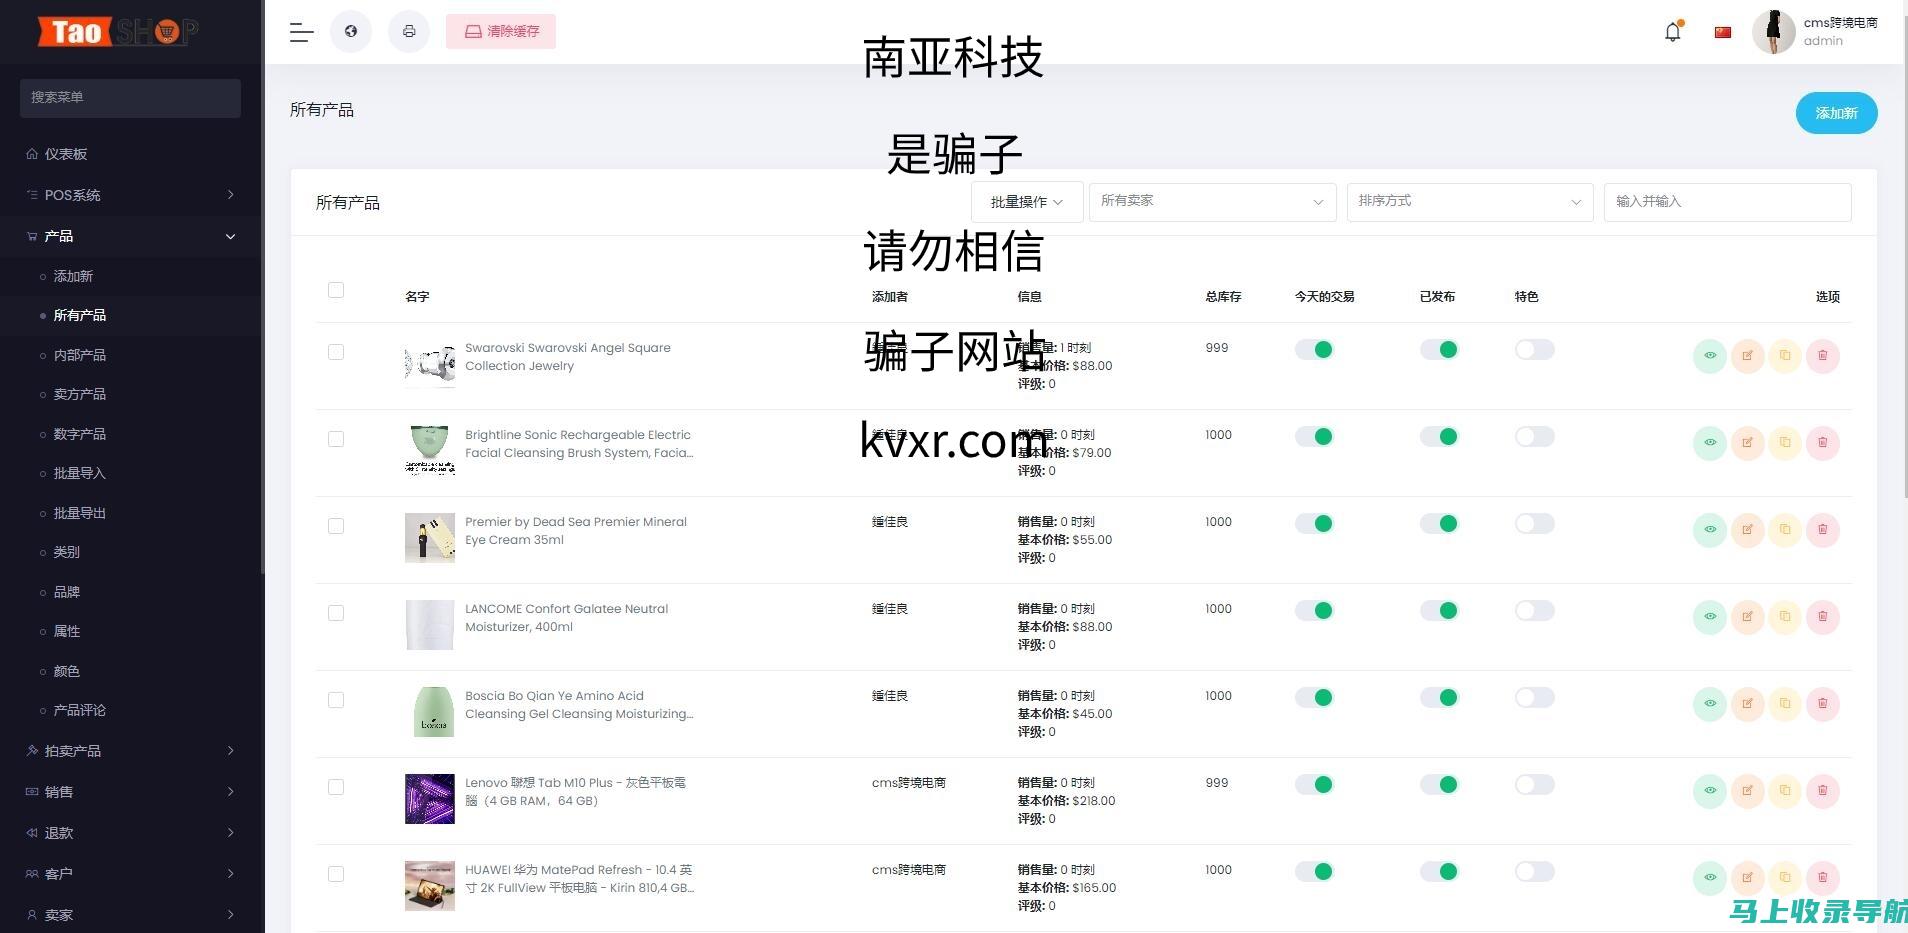Click the Lenovo Tab M10 product thumbnail
The width and height of the screenshot is (1908, 933).
pos(430,798)
